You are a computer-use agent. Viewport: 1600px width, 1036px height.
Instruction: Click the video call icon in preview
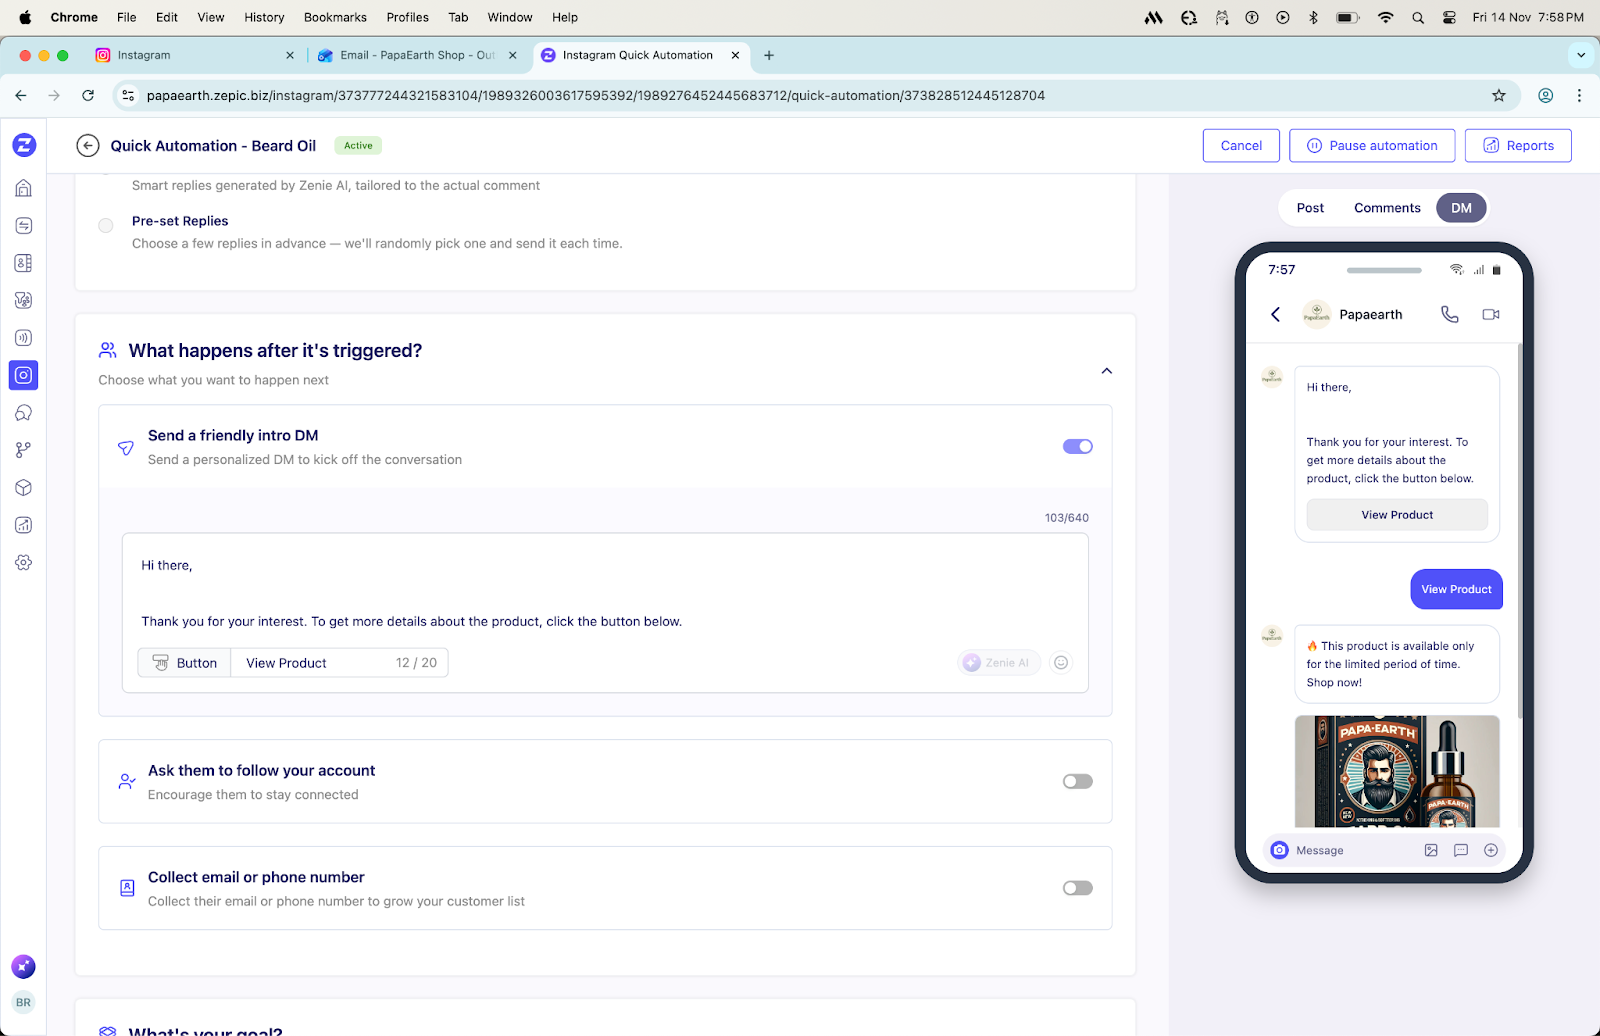[x=1491, y=314]
